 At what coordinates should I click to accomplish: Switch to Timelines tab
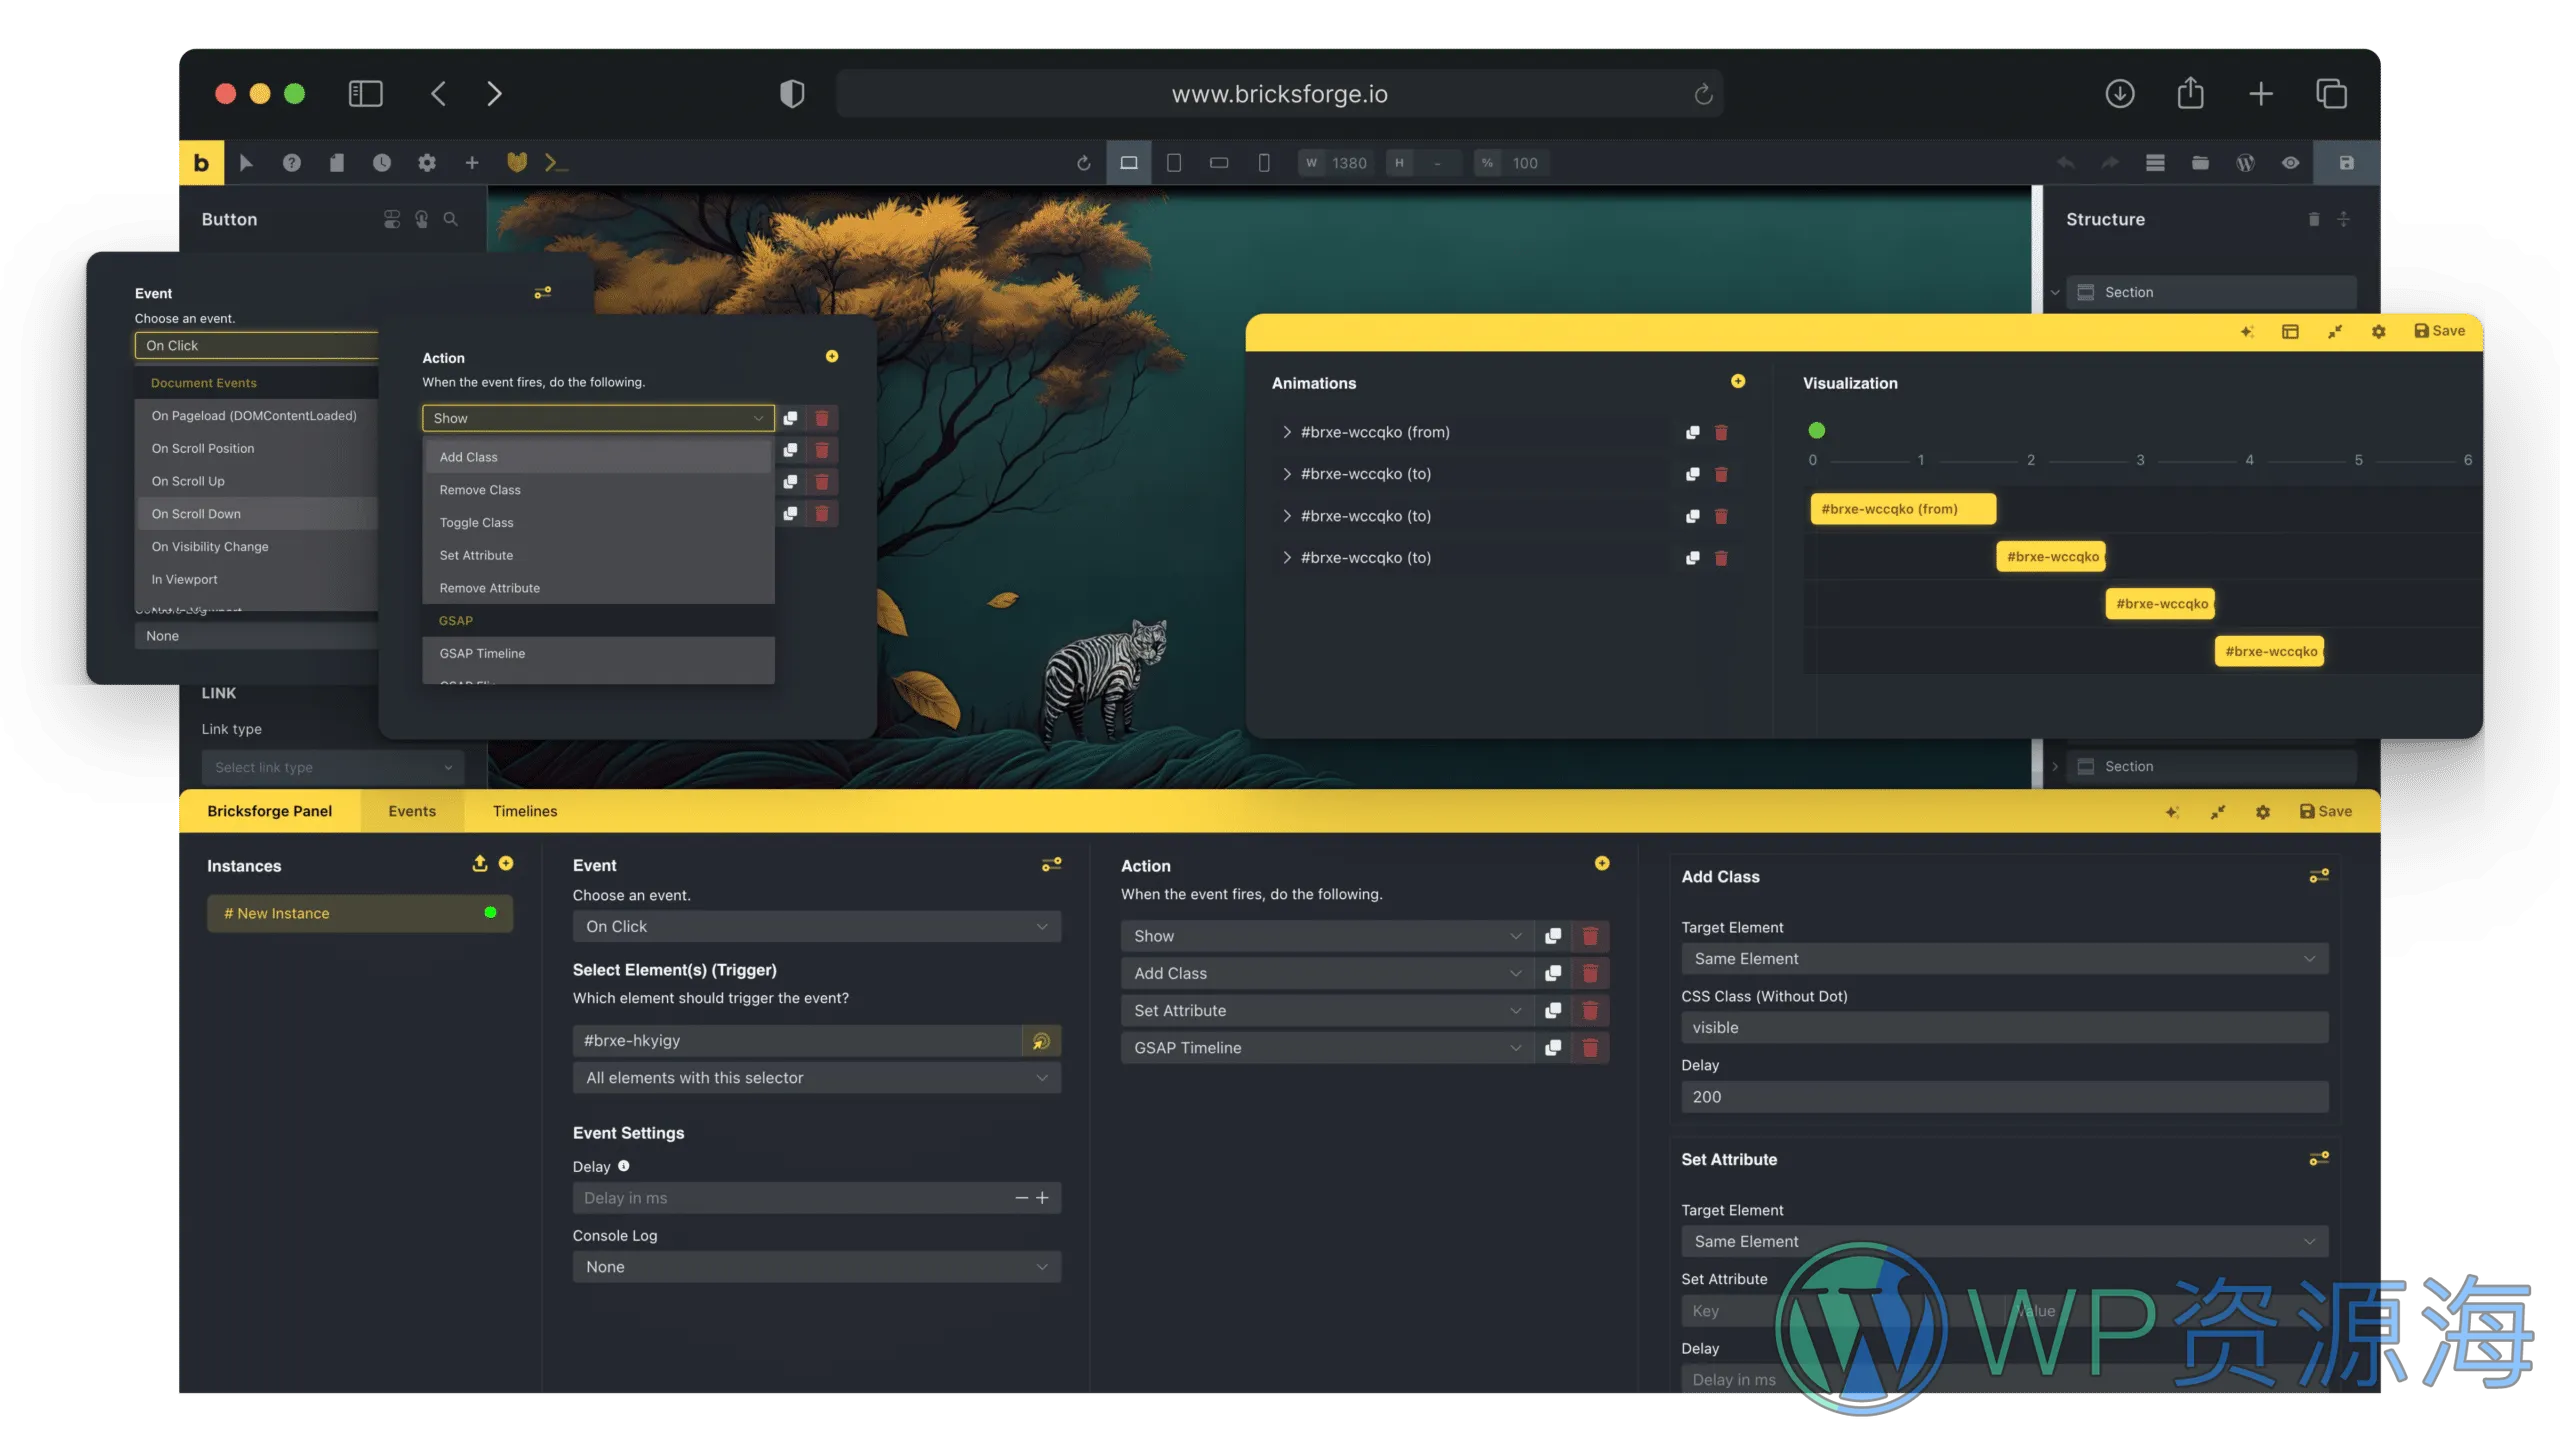524,811
